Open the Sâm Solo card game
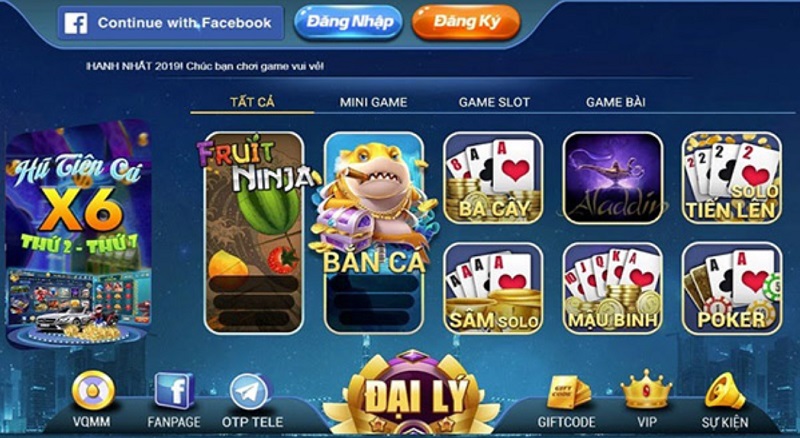Viewport: 800px width, 438px height. 493,288
